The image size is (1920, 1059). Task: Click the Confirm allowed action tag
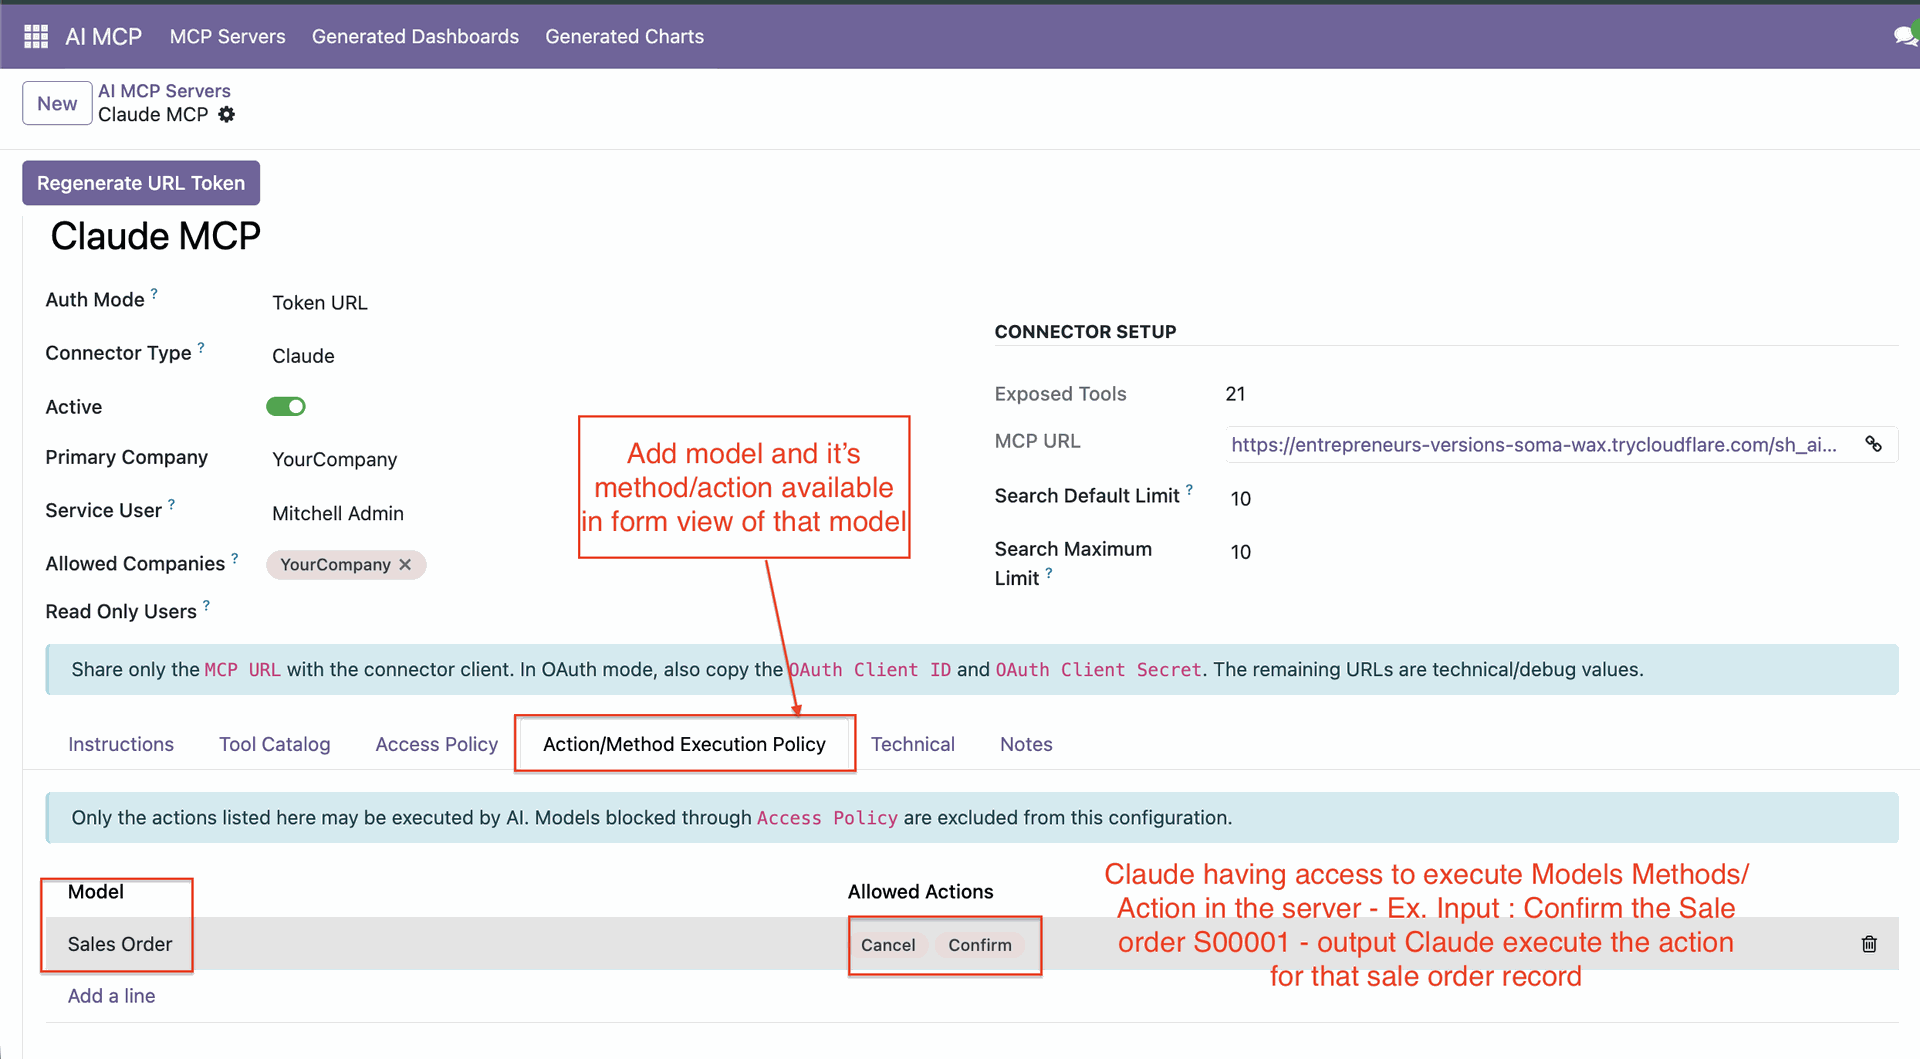click(x=980, y=945)
